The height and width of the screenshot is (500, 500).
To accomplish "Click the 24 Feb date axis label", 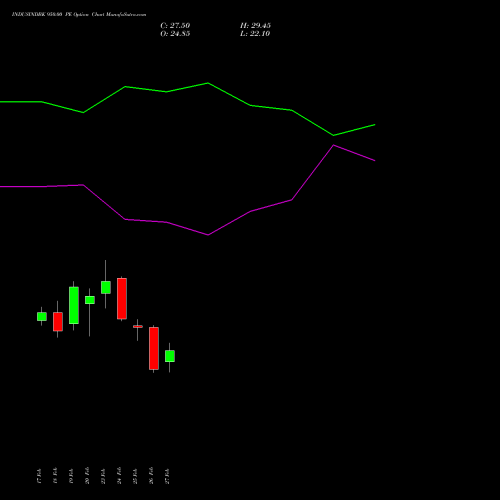I will (119, 476).
